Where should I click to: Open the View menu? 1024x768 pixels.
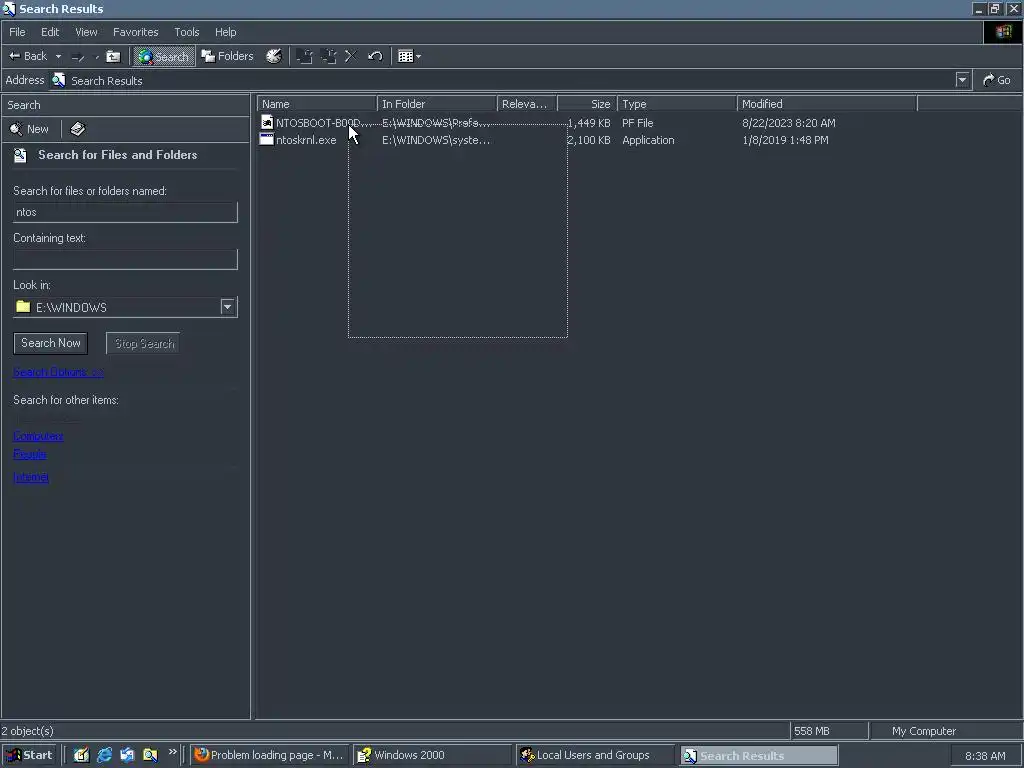(x=86, y=32)
